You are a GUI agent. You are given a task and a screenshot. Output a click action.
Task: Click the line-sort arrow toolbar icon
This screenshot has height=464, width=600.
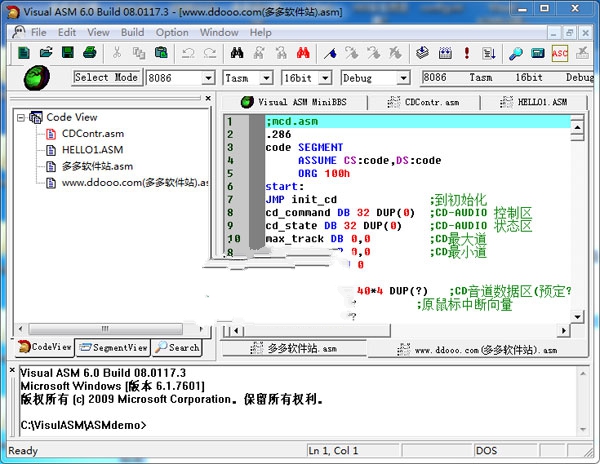[x=489, y=53]
